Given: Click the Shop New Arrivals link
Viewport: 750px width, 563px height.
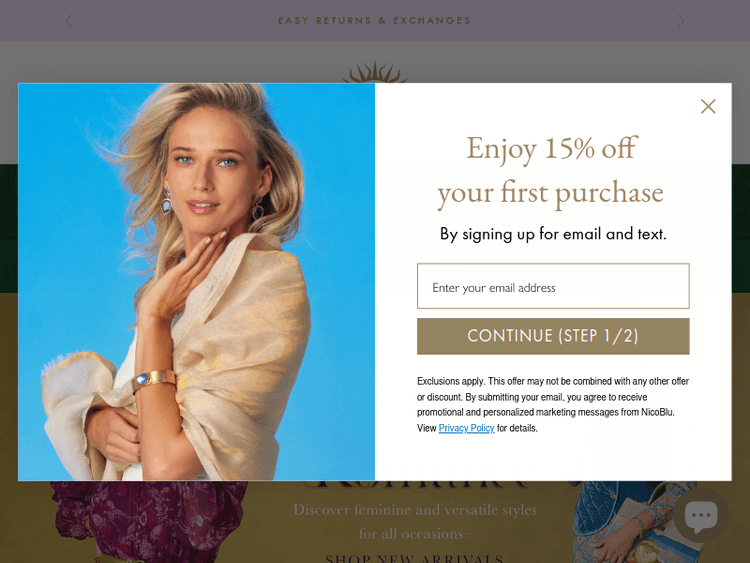Looking at the screenshot, I should (414, 558).
